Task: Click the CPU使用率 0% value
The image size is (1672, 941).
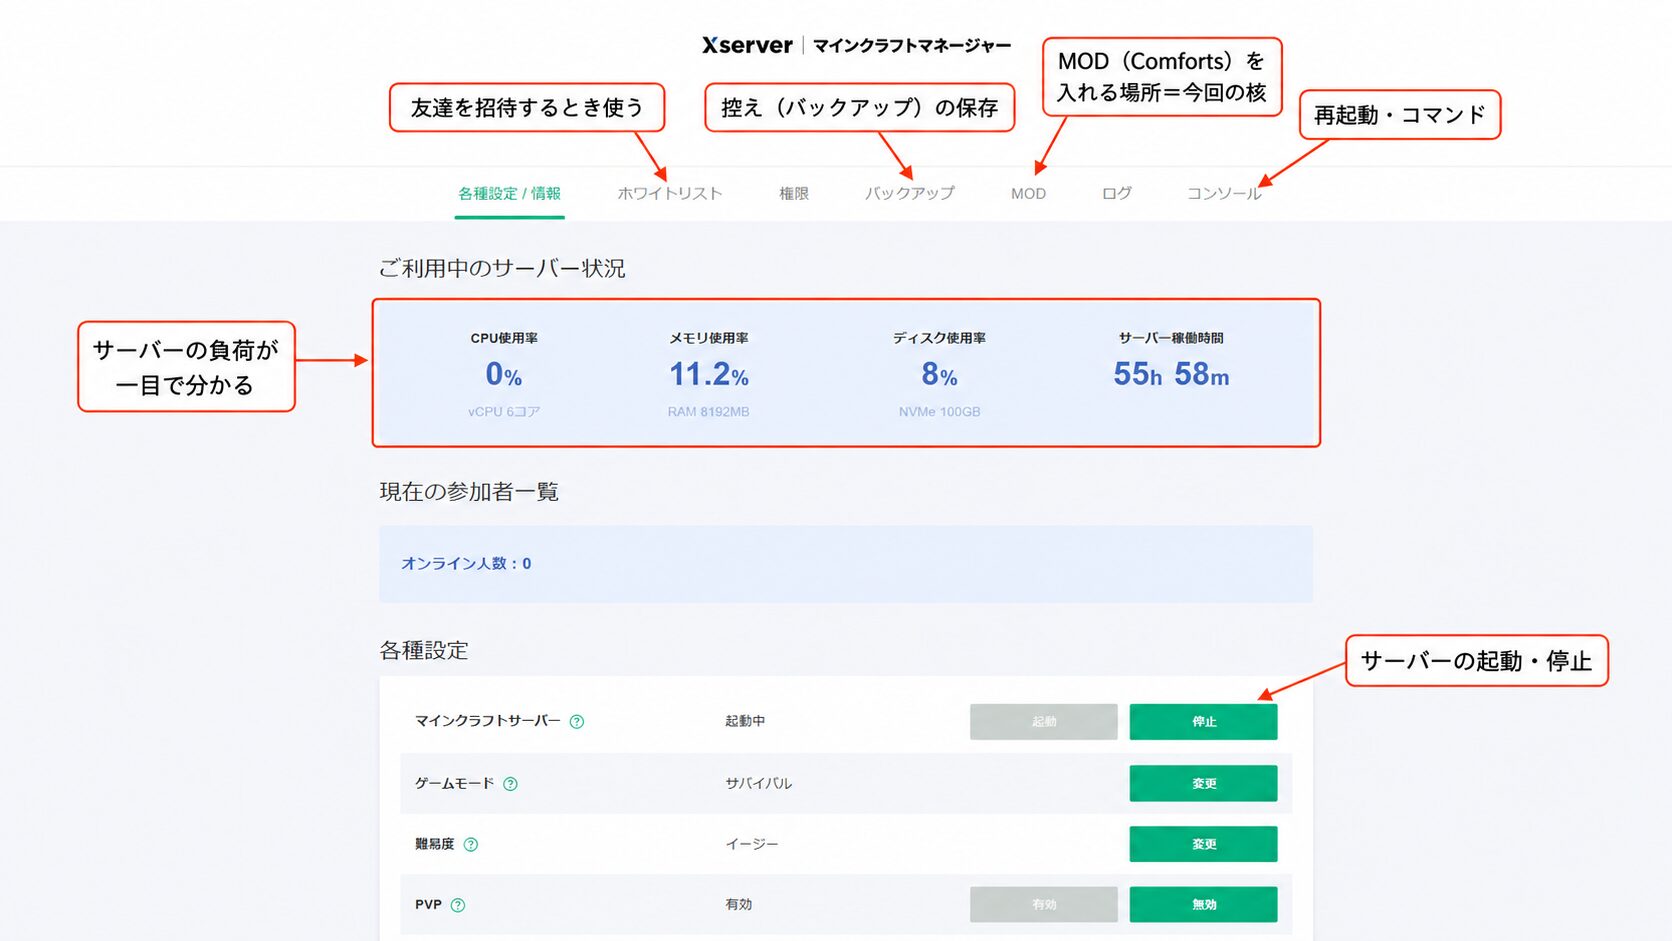Action: coord(504,374)
